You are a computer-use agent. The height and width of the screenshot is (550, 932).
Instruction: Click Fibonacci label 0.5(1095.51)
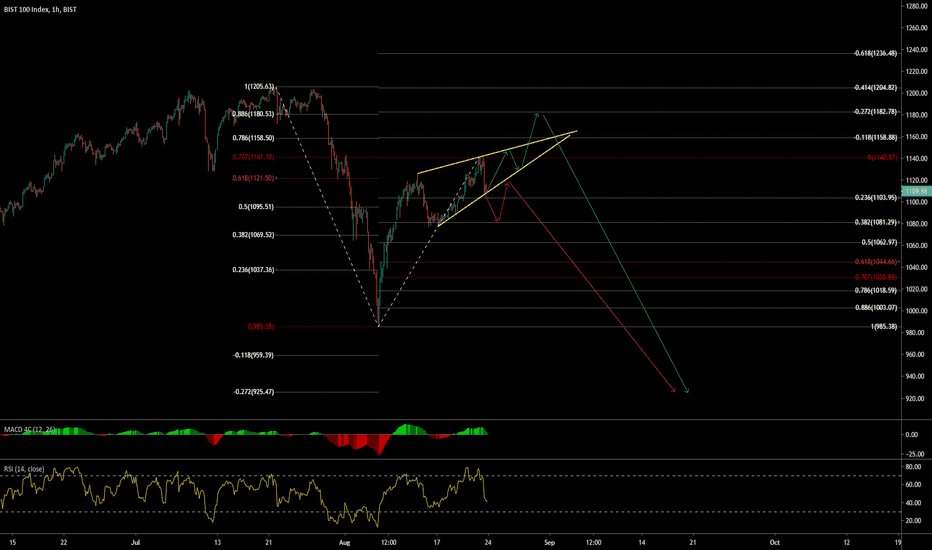(256, 207)
